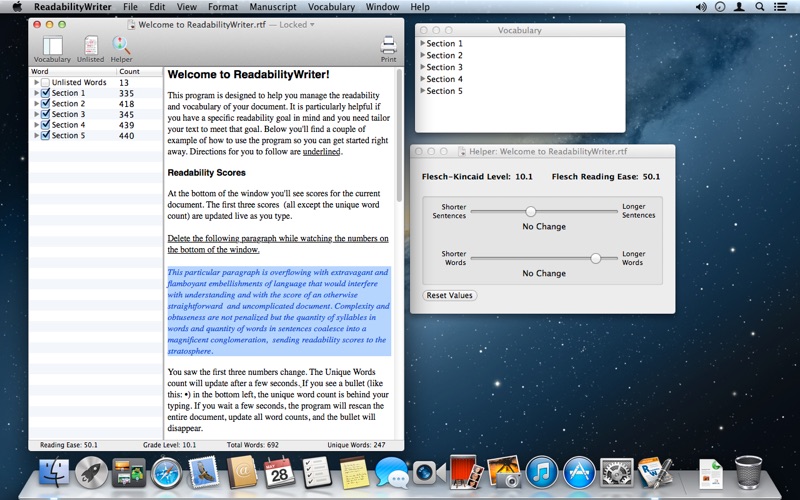
Task: Open System Preferences gear icon
Action: tap(616, 472)
